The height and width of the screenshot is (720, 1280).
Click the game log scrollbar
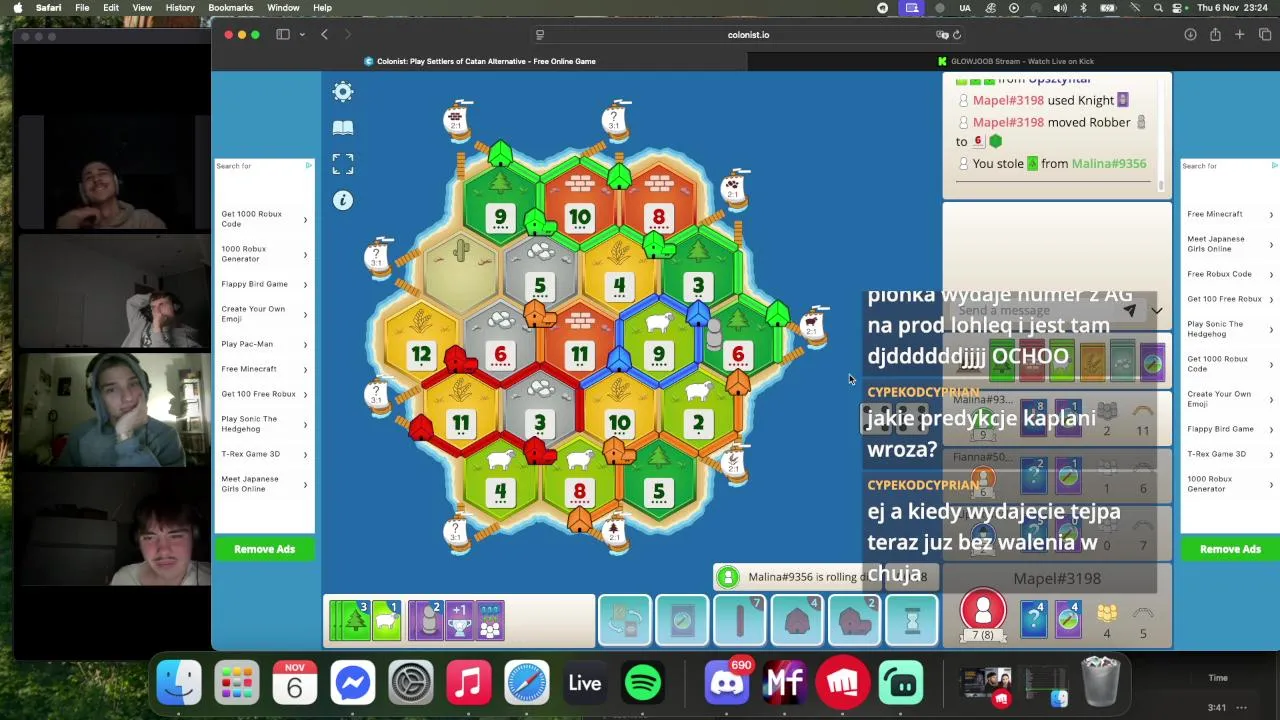click(1161, 184)
